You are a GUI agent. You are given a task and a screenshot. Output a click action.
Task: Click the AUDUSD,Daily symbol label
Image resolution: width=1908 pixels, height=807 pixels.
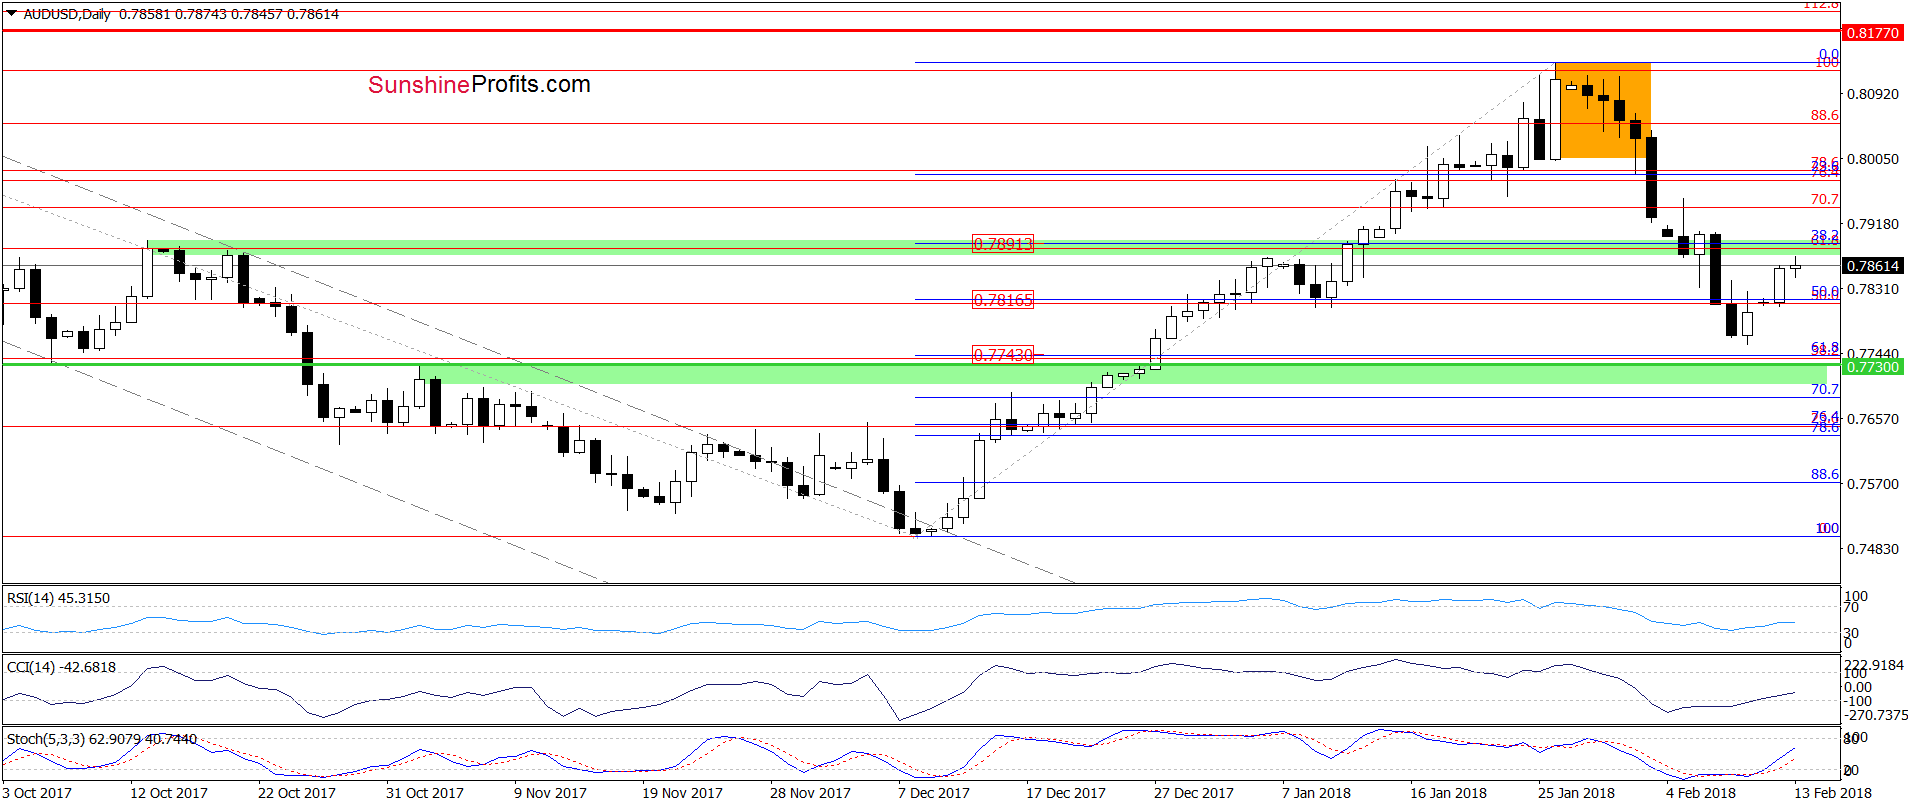[x=67, y=14]
